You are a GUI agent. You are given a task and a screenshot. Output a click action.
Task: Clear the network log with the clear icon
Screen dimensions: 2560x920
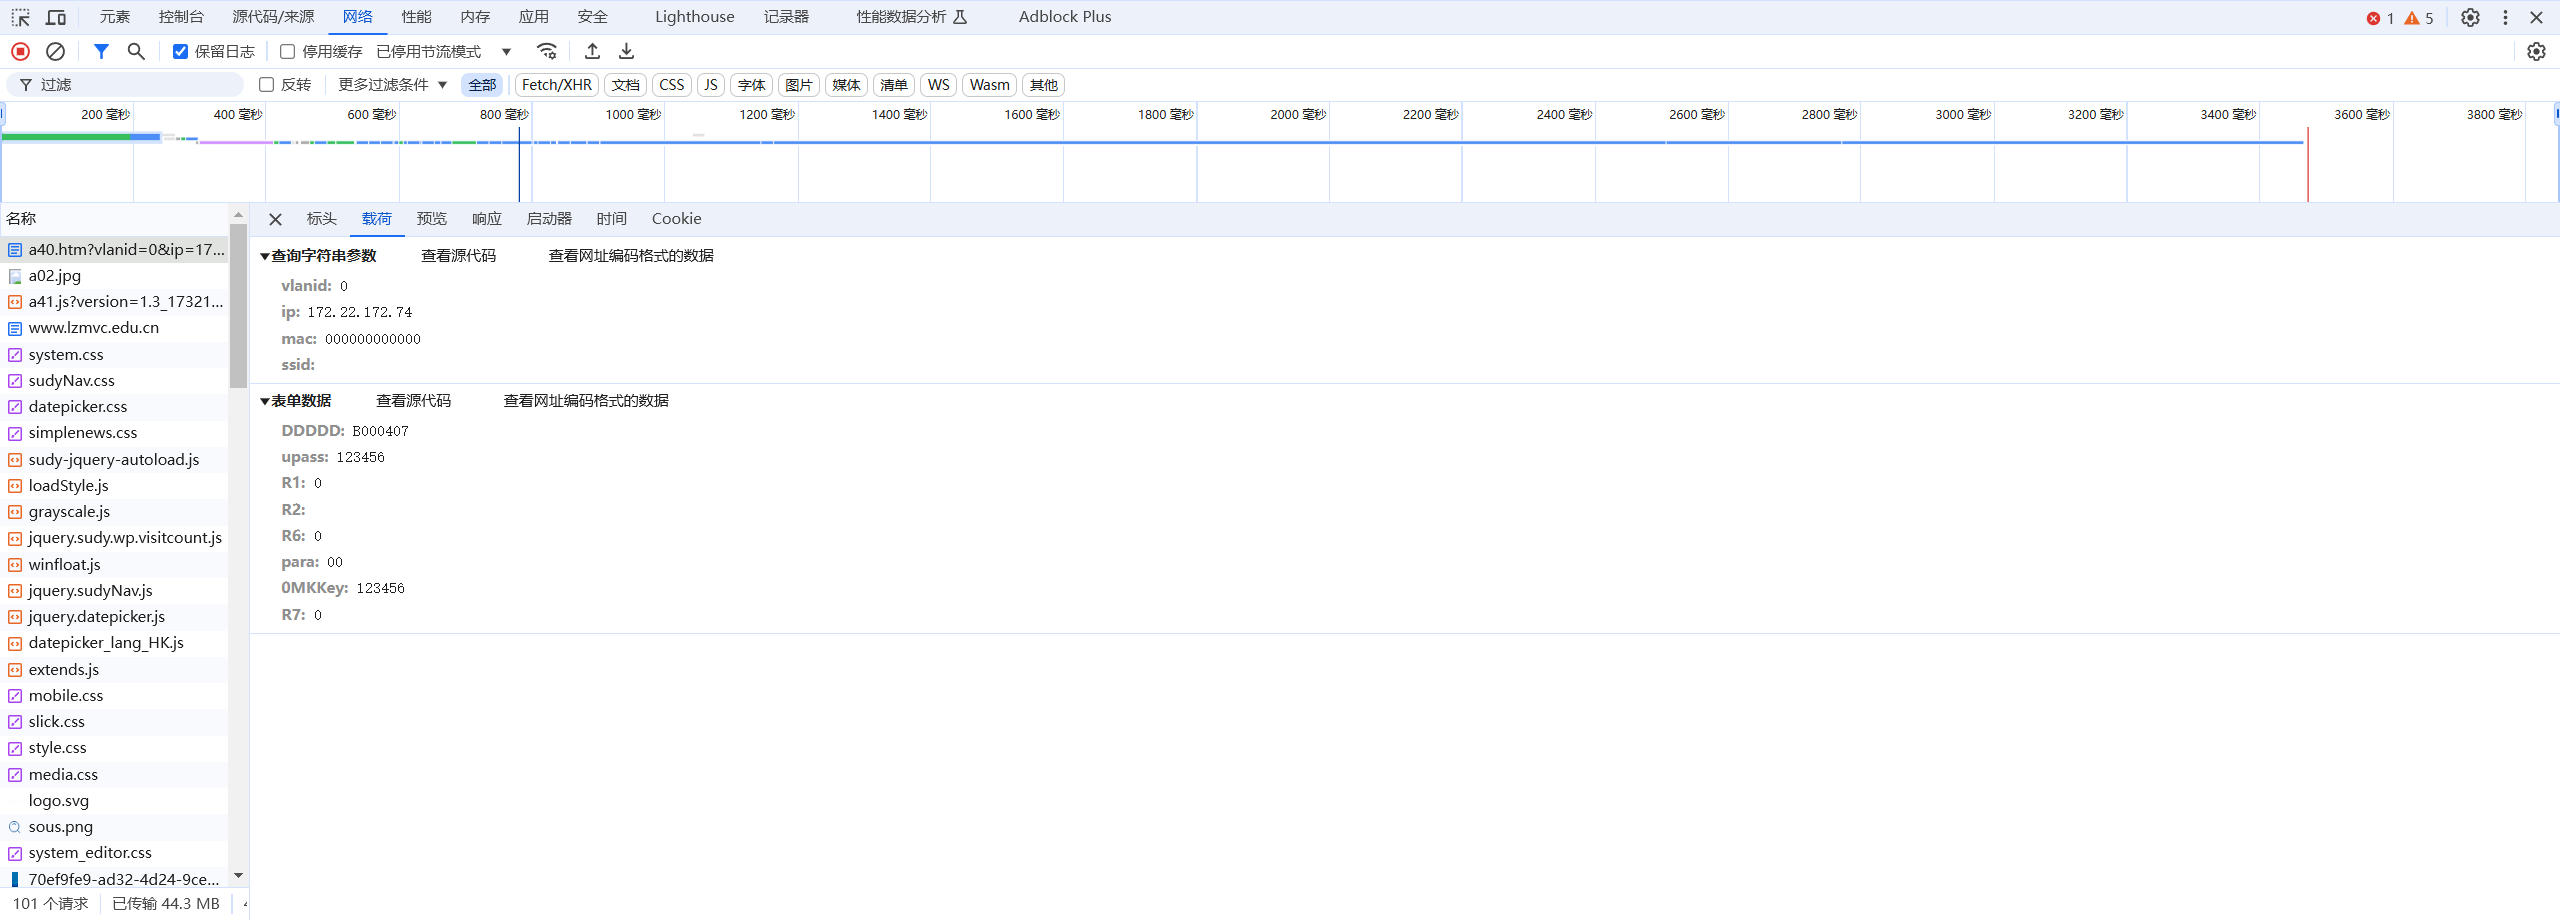coord(56,51)
